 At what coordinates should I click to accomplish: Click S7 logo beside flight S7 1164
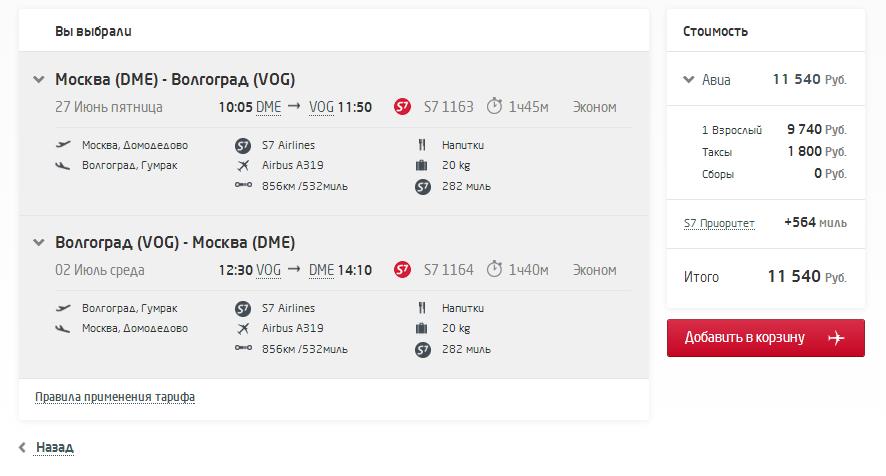pyautogui.click(x=403, y=269)
